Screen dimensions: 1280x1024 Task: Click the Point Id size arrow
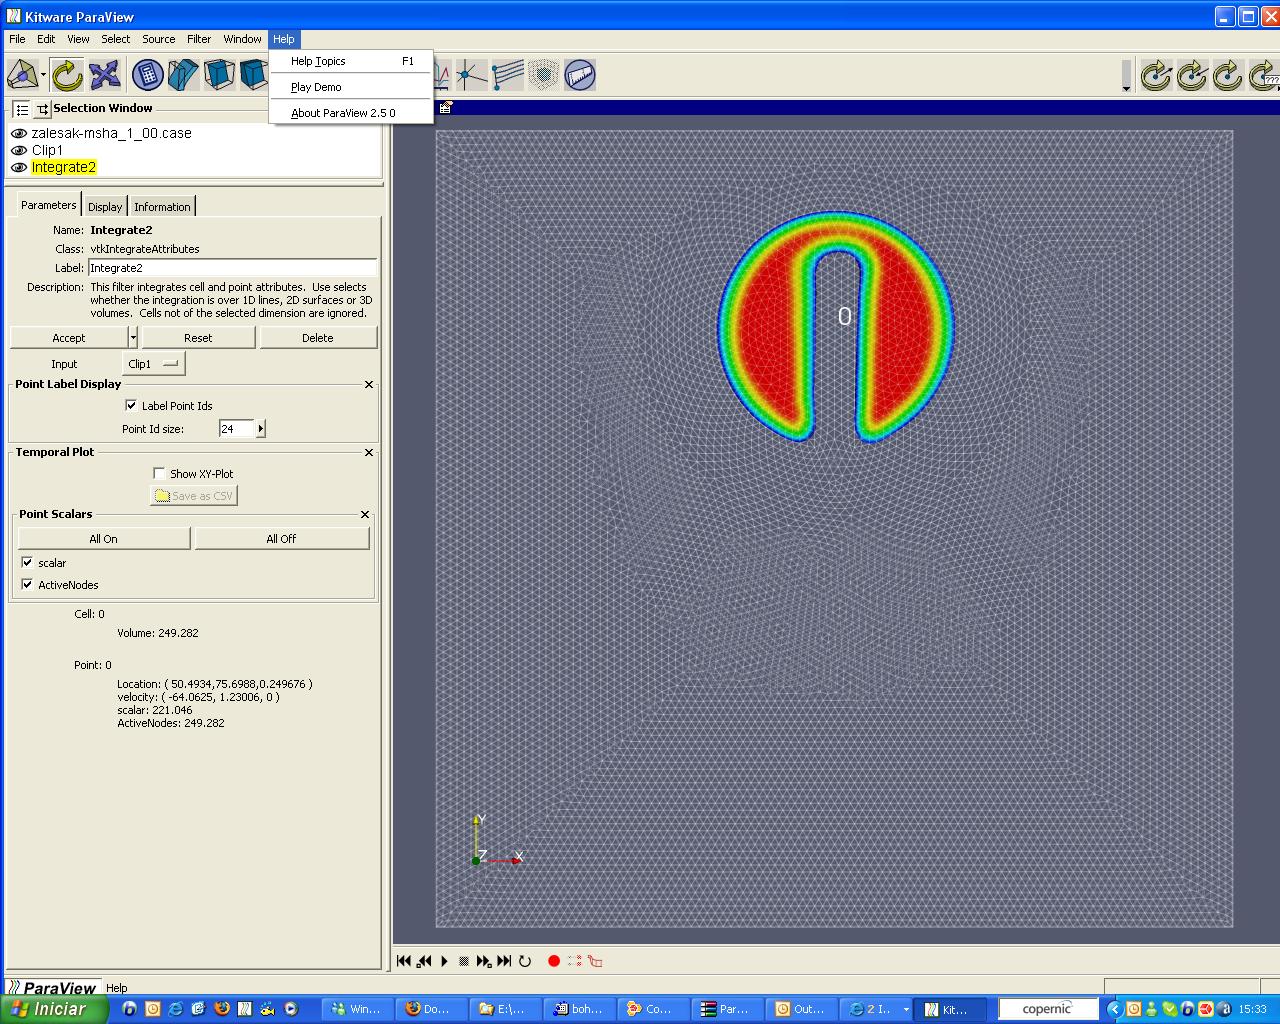261,428
